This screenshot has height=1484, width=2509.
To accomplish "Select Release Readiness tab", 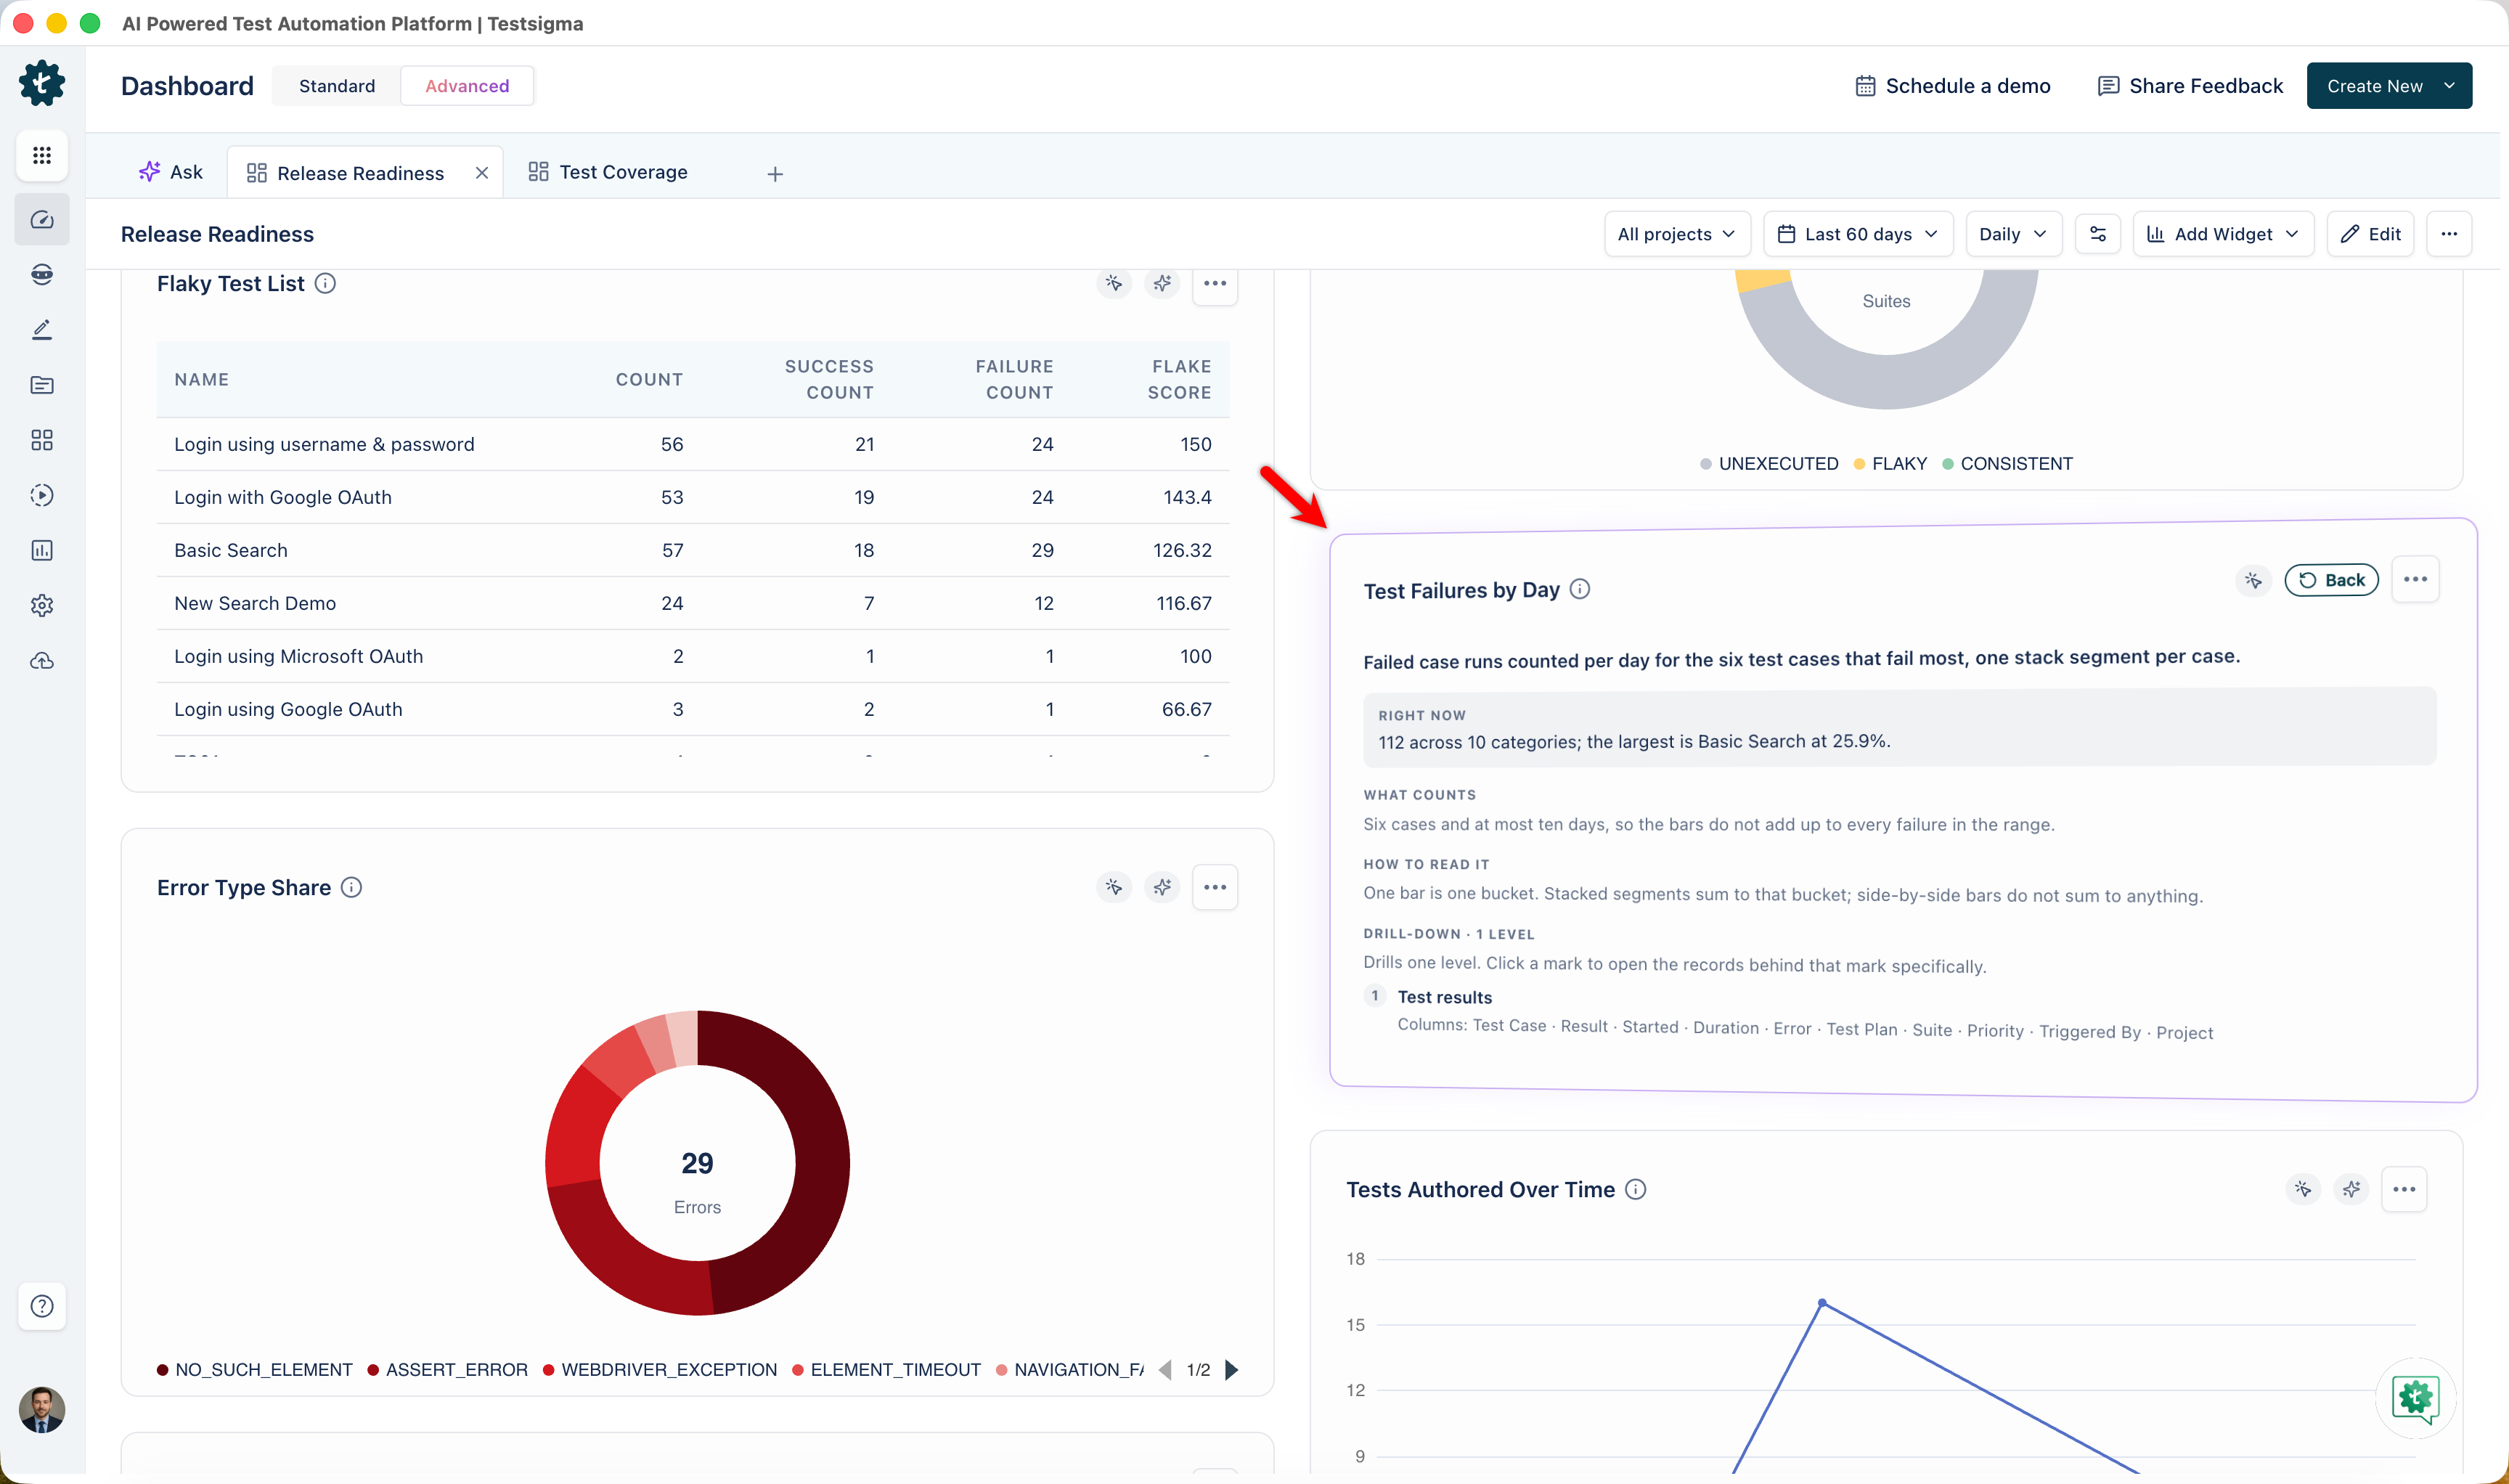I will click(x=347, y=173).
